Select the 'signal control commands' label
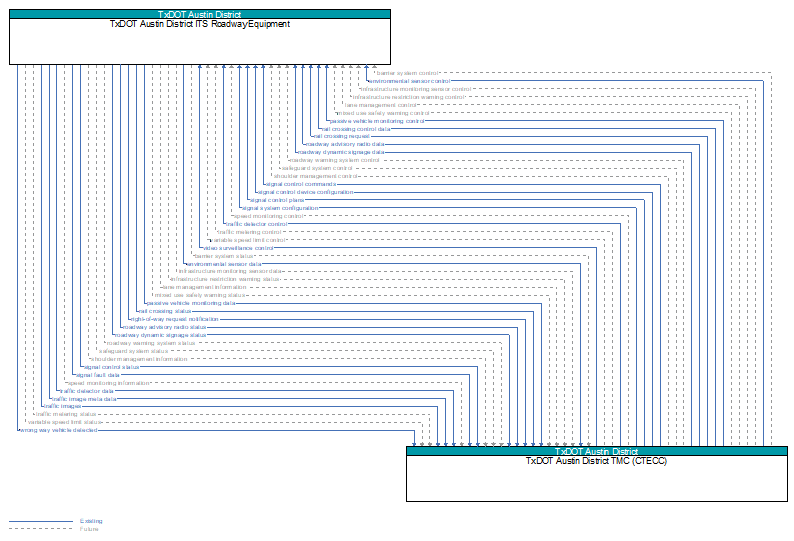This screenshot has height=541, width=794. [301, 184]
